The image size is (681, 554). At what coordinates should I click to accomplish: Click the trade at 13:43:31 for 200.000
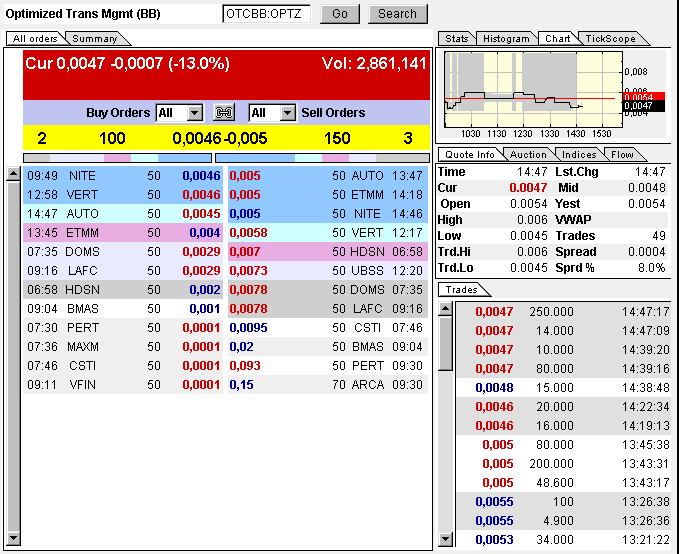coord(564,463)
